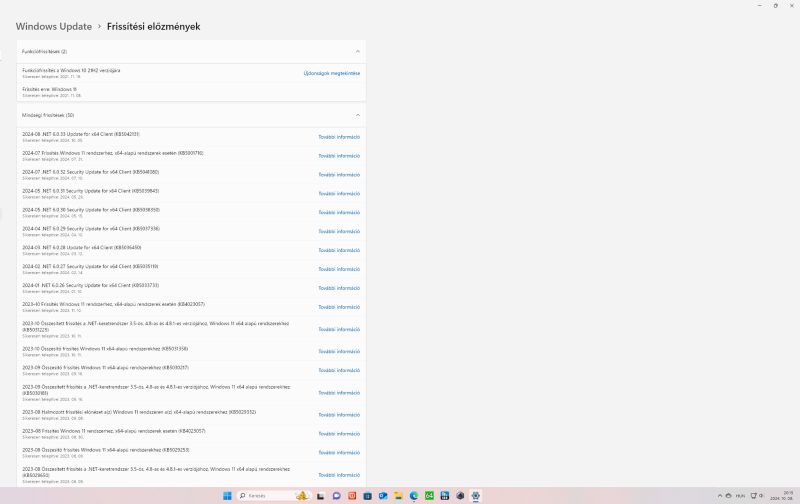Viewport: 800px width, 504px height.
Task: Select 2023-08 Összesítő frissítés KB5029253 entry
Action: coord(191,452)
